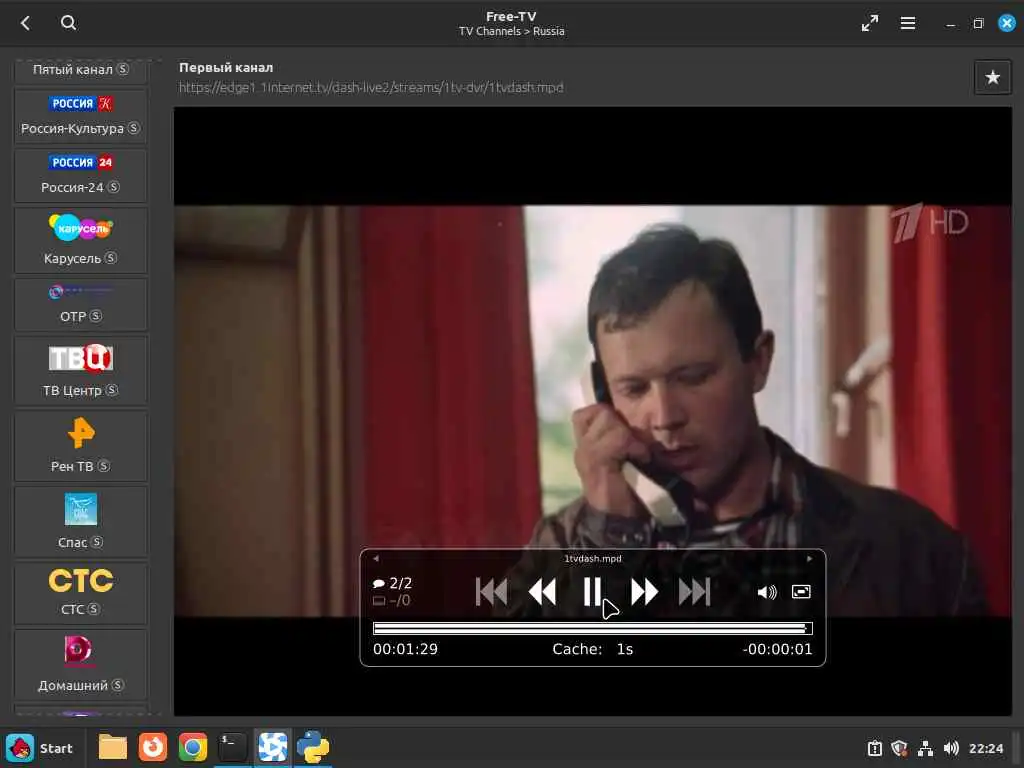
Task: Switch to the Спас channel
Action: (81, 521)
